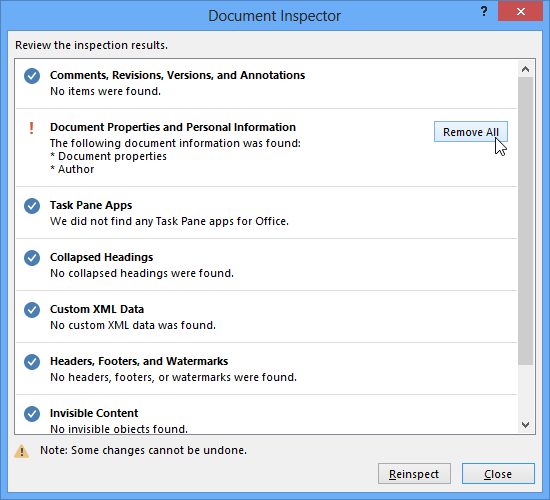
Task: Click 'No collapsed headings were found.' text
Action: point(142,273)
